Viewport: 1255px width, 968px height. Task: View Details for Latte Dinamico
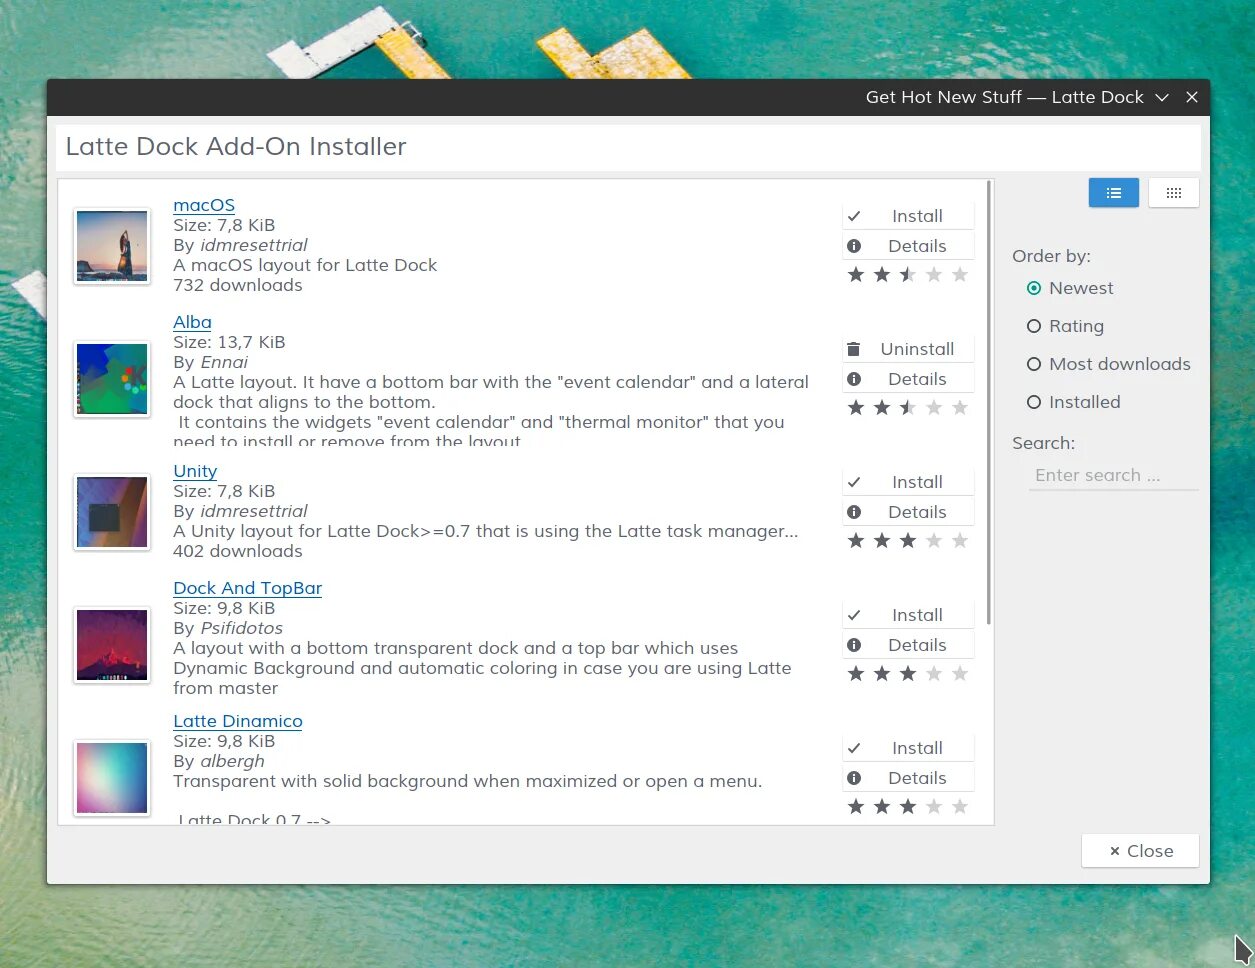[x=908, y=778]
